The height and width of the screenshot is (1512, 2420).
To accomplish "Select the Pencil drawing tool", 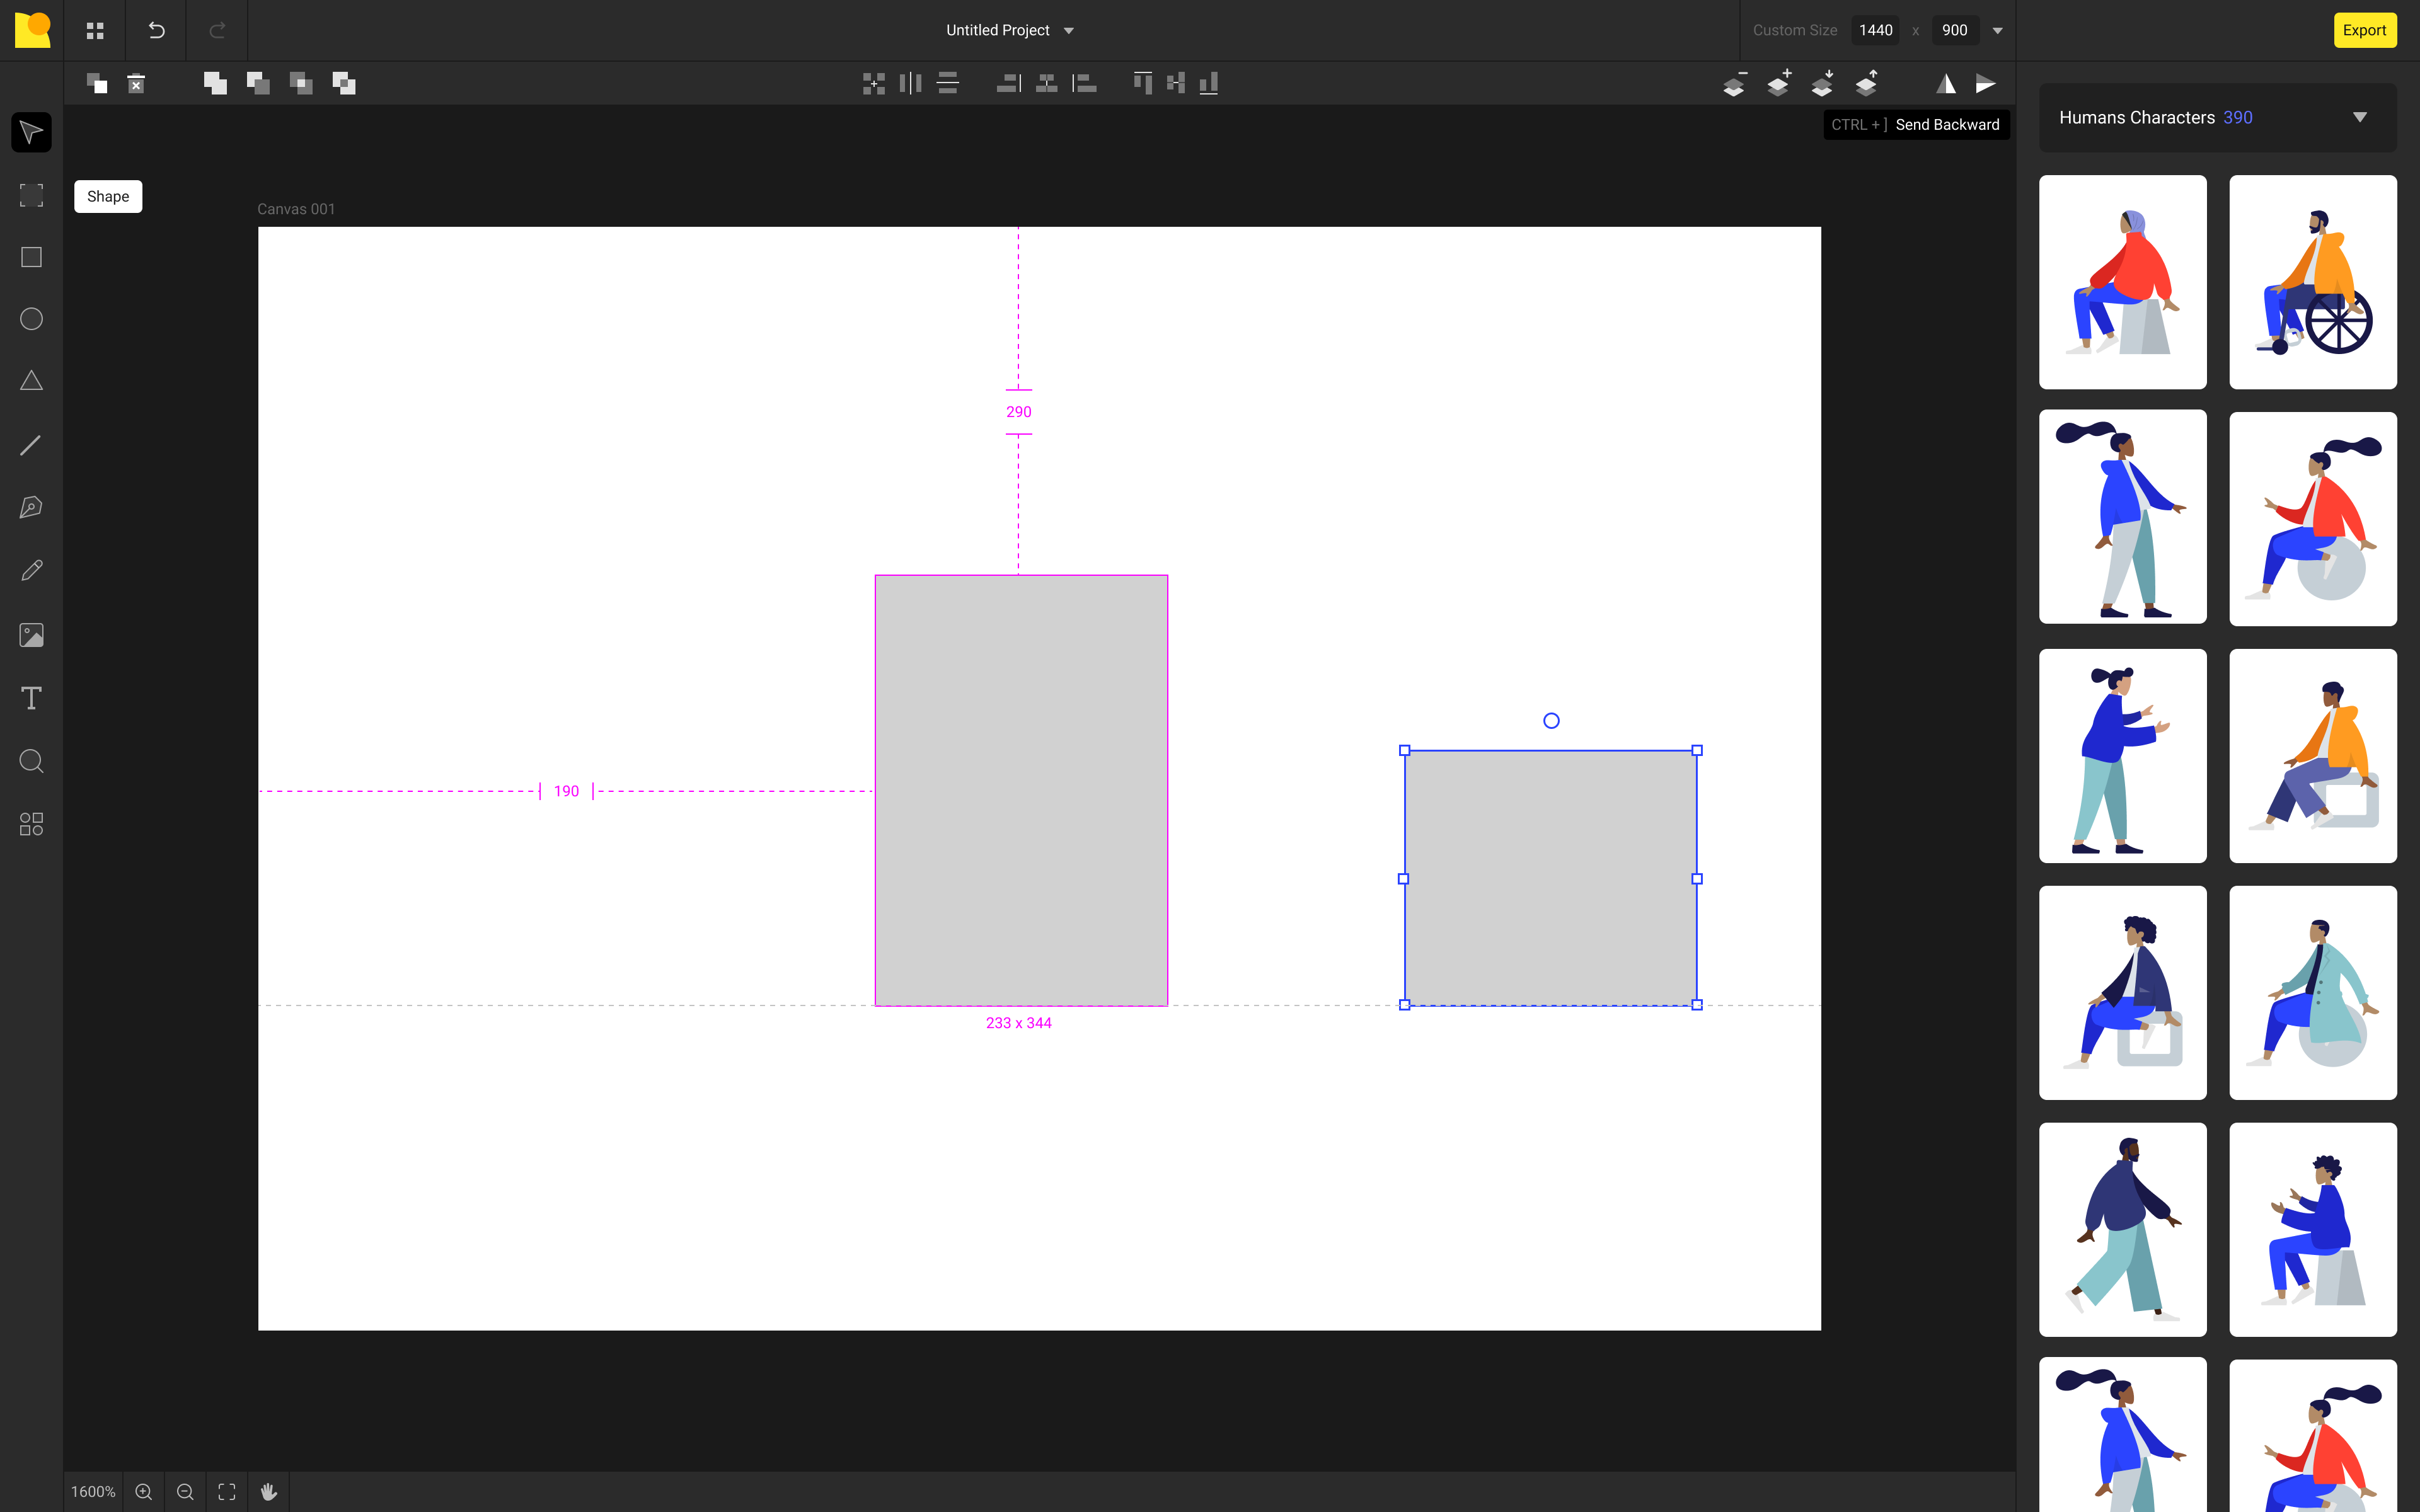I will (x=31, y=570).
